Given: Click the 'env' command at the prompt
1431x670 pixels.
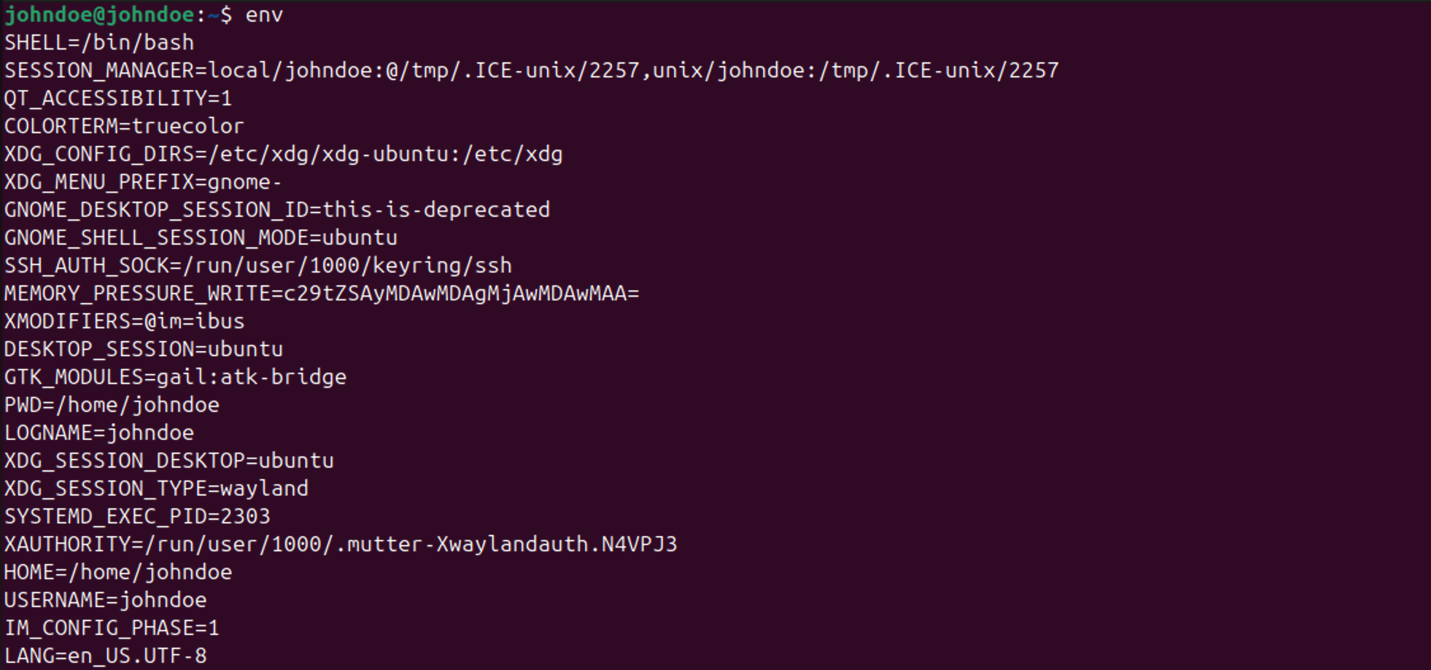Looking at the screenshot, I should tap(264, 15).
